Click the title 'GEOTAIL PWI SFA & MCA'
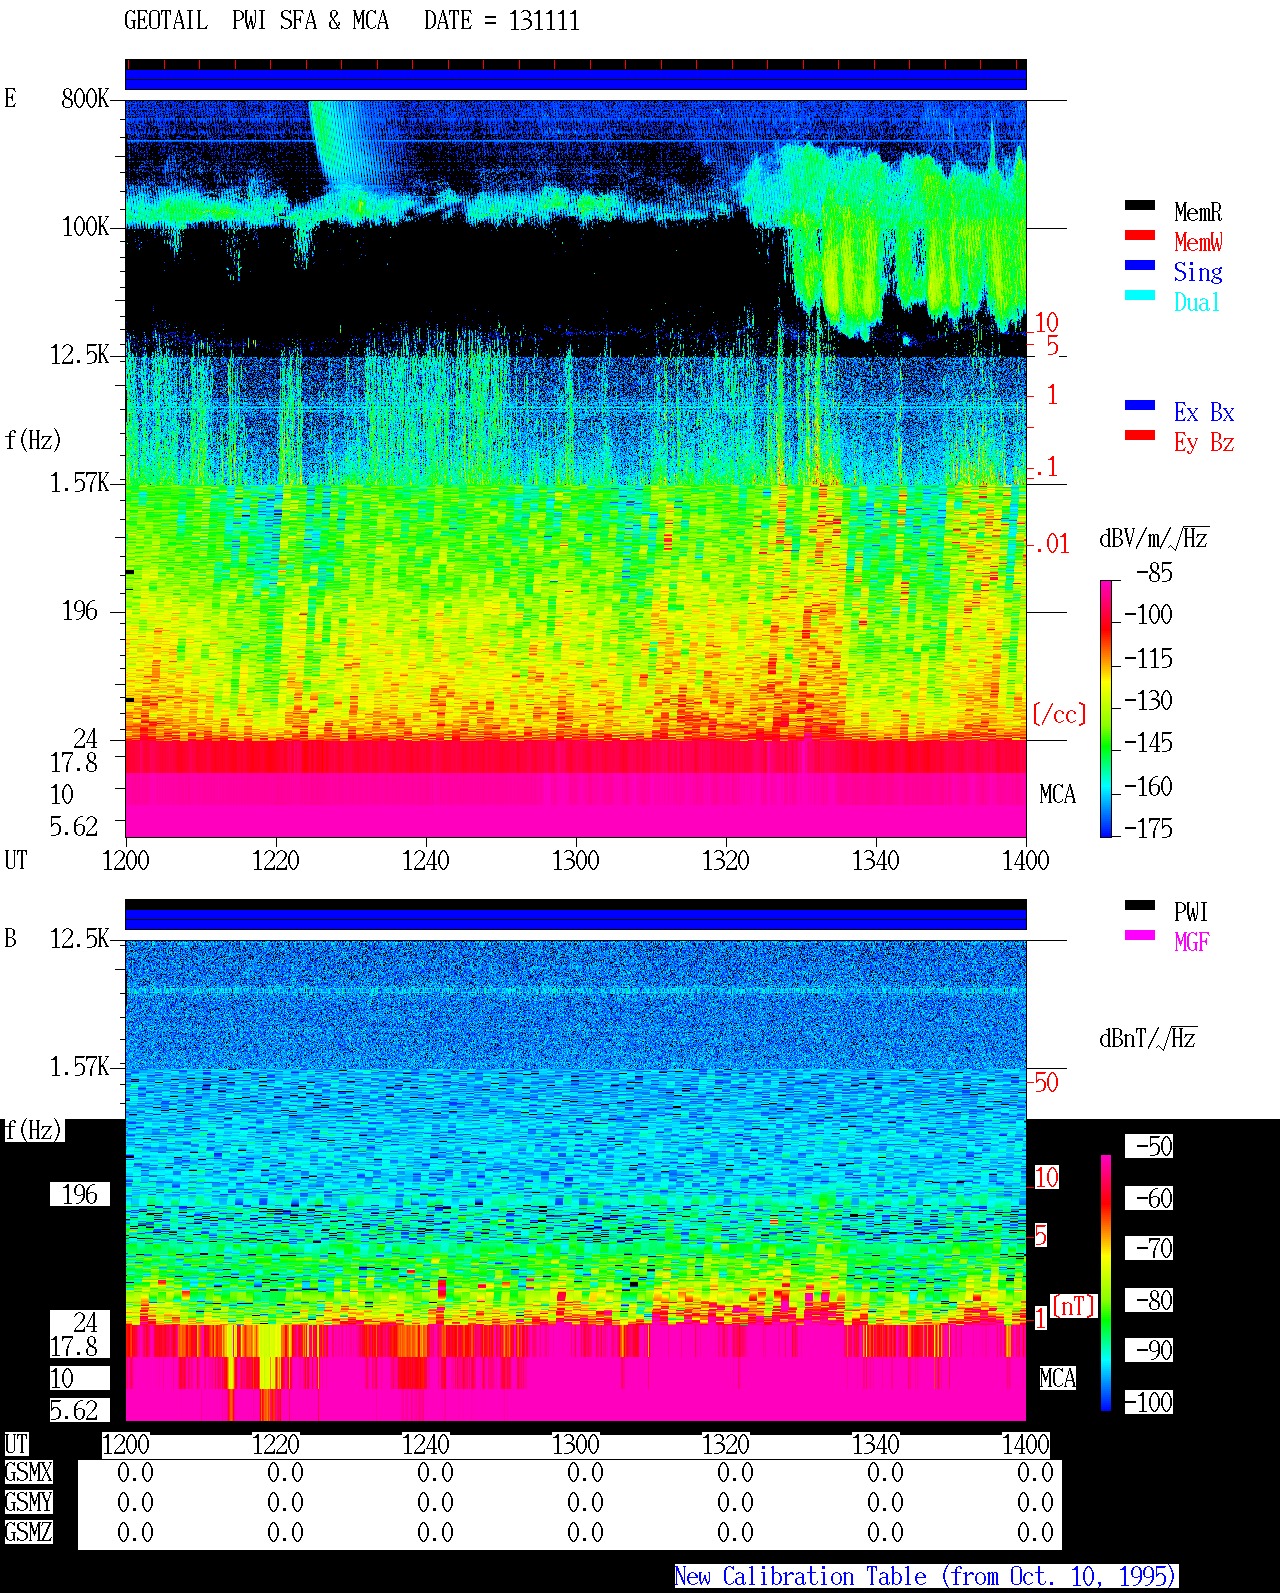 point(256,21)
